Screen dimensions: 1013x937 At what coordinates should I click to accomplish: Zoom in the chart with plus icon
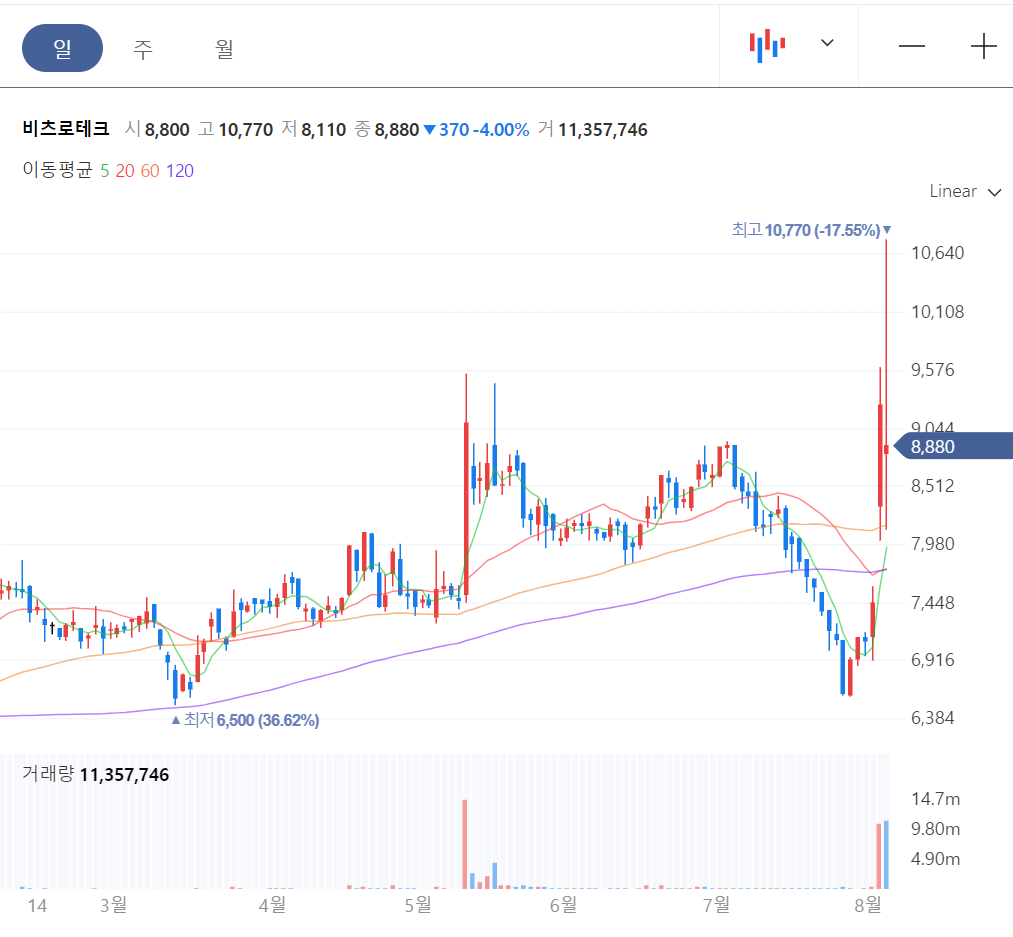click(983, 46)
